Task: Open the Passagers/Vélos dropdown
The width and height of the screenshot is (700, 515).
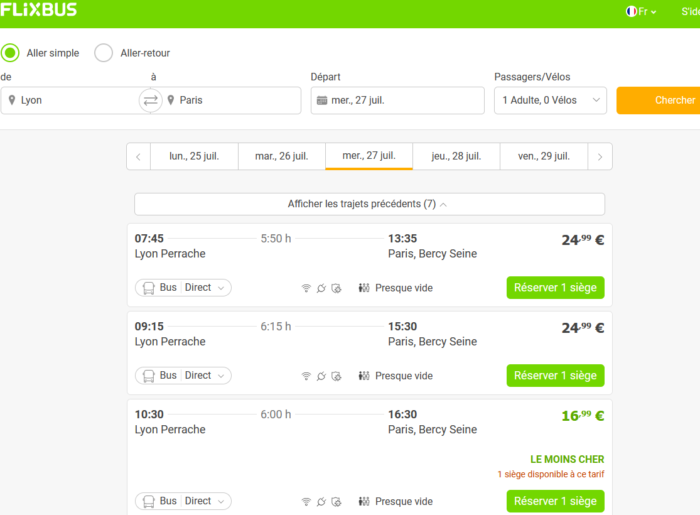Action: 550,100
